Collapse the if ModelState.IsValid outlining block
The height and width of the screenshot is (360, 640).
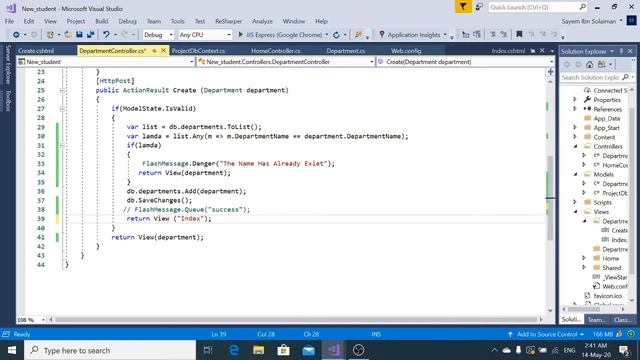coord(62,109)
